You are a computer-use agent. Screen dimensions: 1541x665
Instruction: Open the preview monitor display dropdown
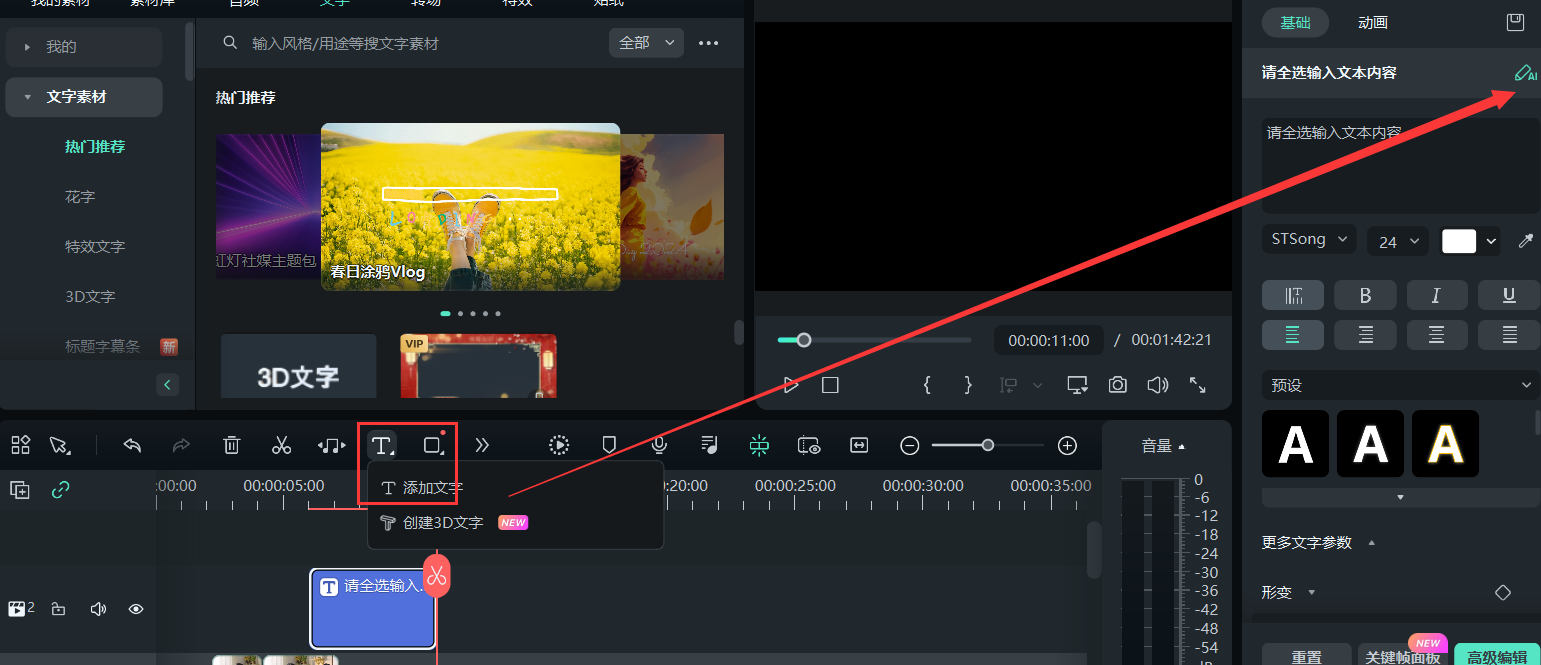tap(1077, 385)
